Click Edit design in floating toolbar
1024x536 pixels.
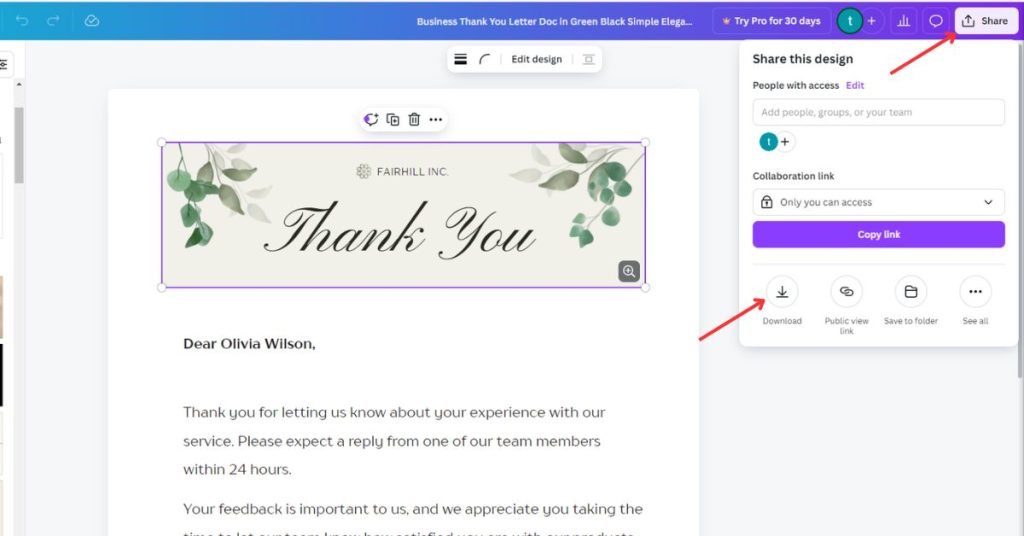(536, 59)
